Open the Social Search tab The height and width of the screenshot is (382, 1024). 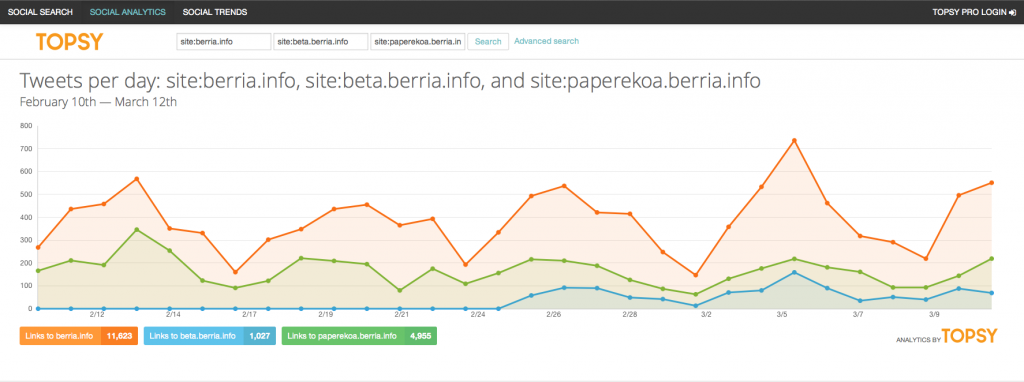tap(40, 12)
